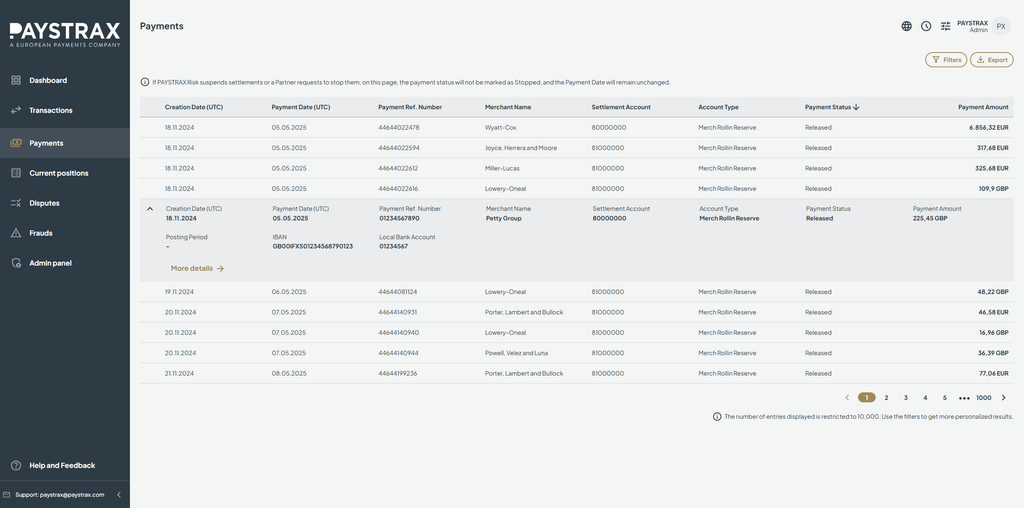The width and height of the screenshot is (1024, 508).
Task: Follow the More details link
Action: pos(197,268)
